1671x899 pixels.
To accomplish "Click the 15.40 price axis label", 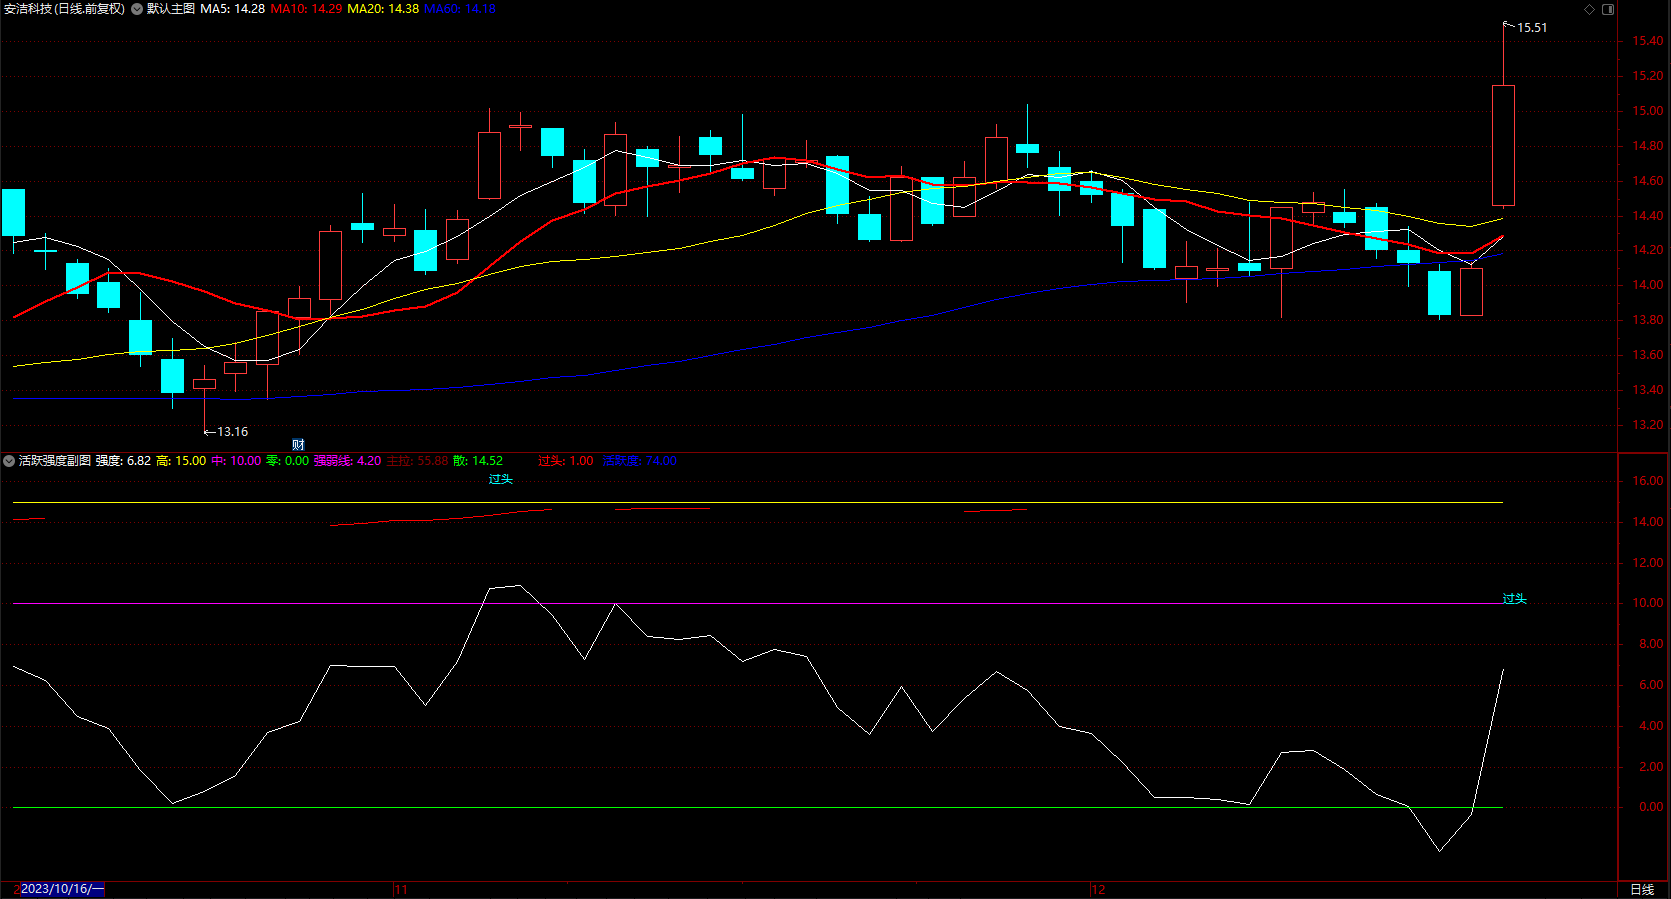I will (x=1648, y=41).
